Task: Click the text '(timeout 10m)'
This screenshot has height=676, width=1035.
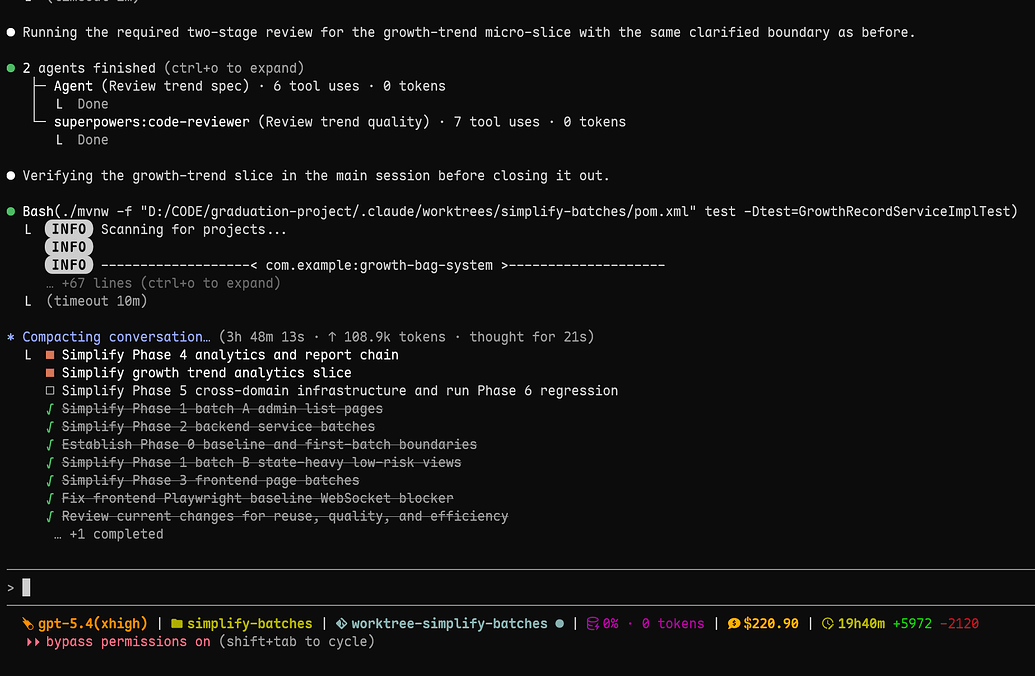Action: coord(96,301)
